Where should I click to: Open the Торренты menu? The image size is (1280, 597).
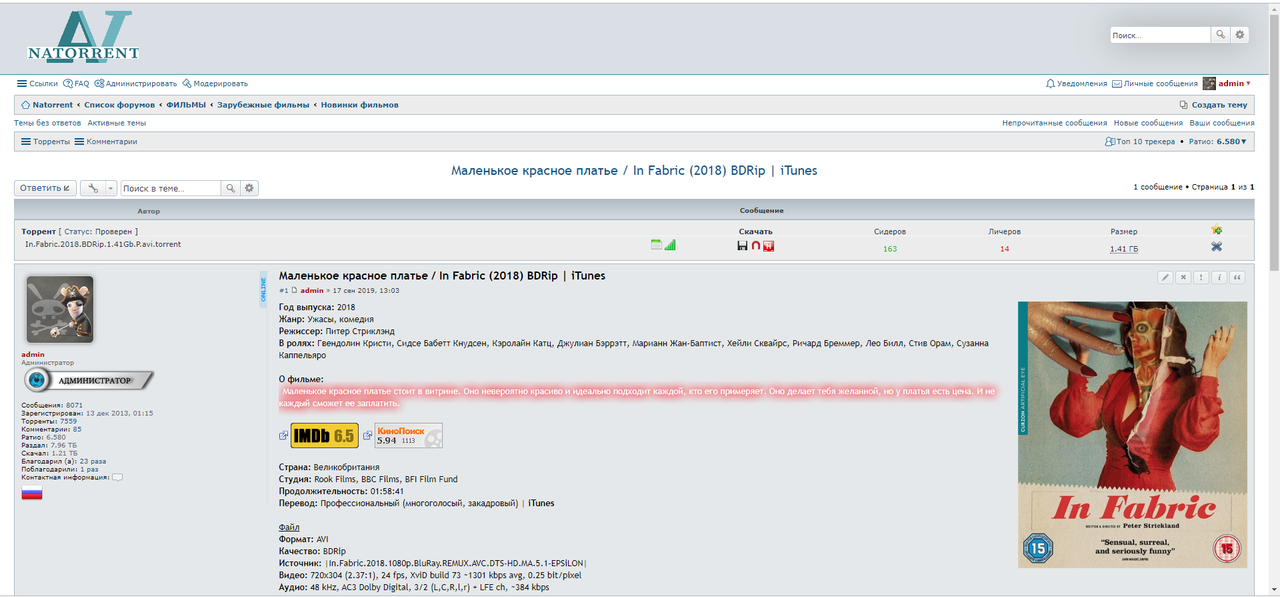(x=45, y=142)
